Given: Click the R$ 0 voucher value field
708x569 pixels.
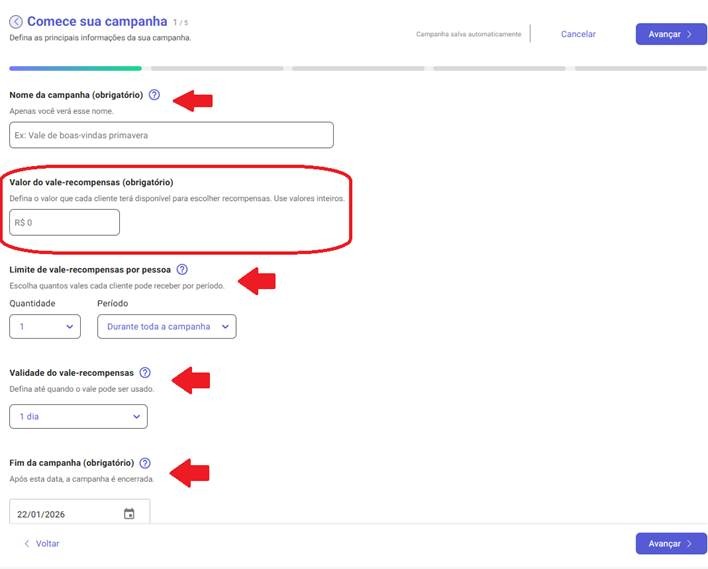Looking at the screenshot, I should coord(64,222).
